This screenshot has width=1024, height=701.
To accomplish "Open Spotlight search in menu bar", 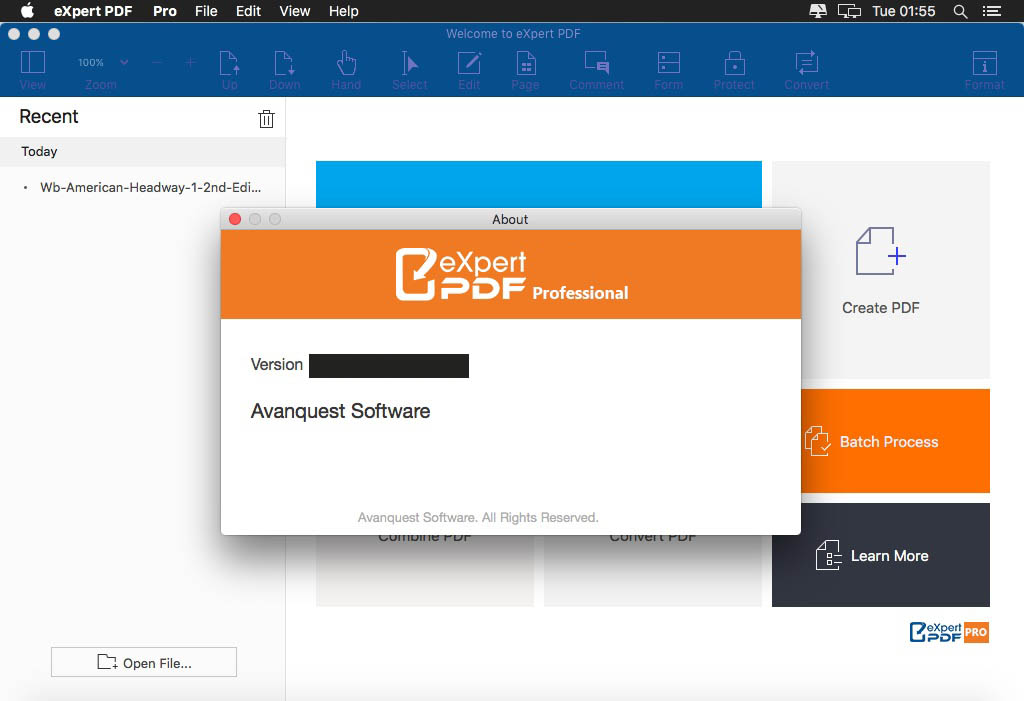I will 960,11.
